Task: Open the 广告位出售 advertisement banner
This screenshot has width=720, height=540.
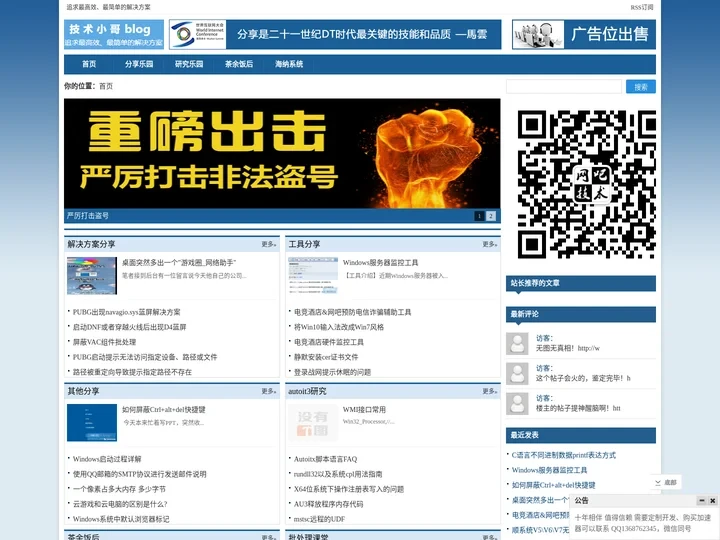Action: click(584, 34)
